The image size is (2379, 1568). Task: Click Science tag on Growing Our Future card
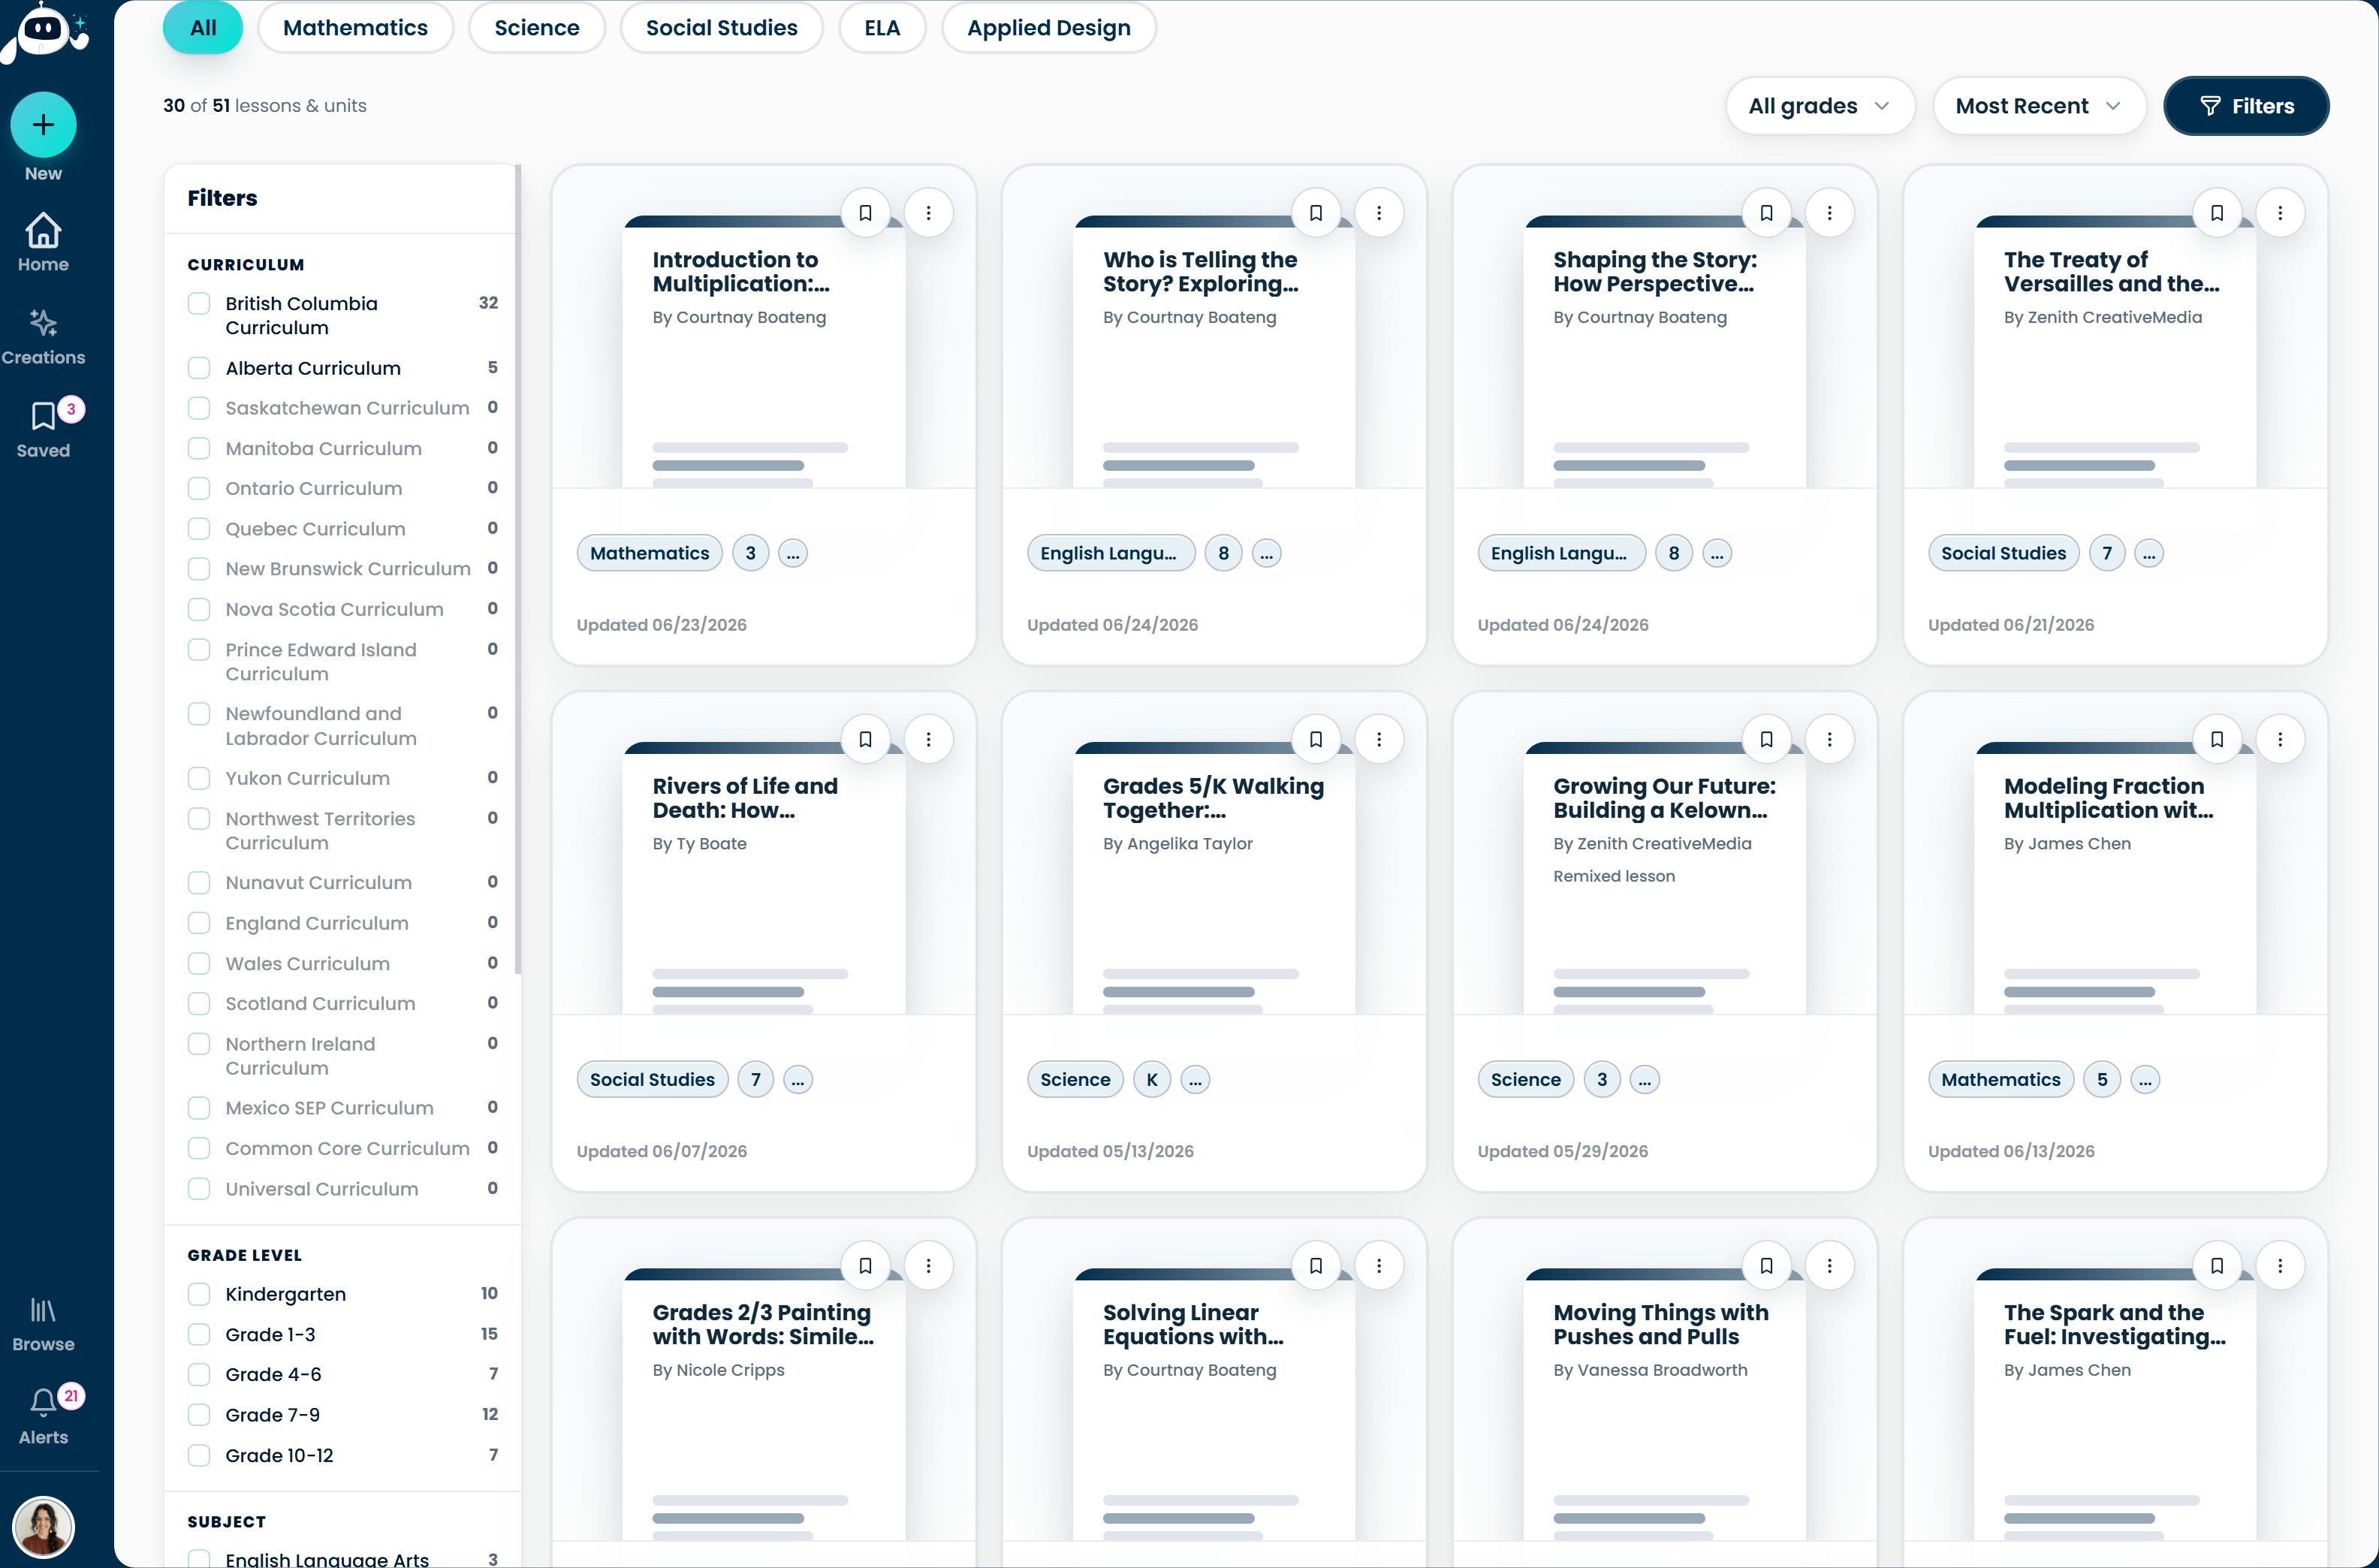(1525, 1080)
